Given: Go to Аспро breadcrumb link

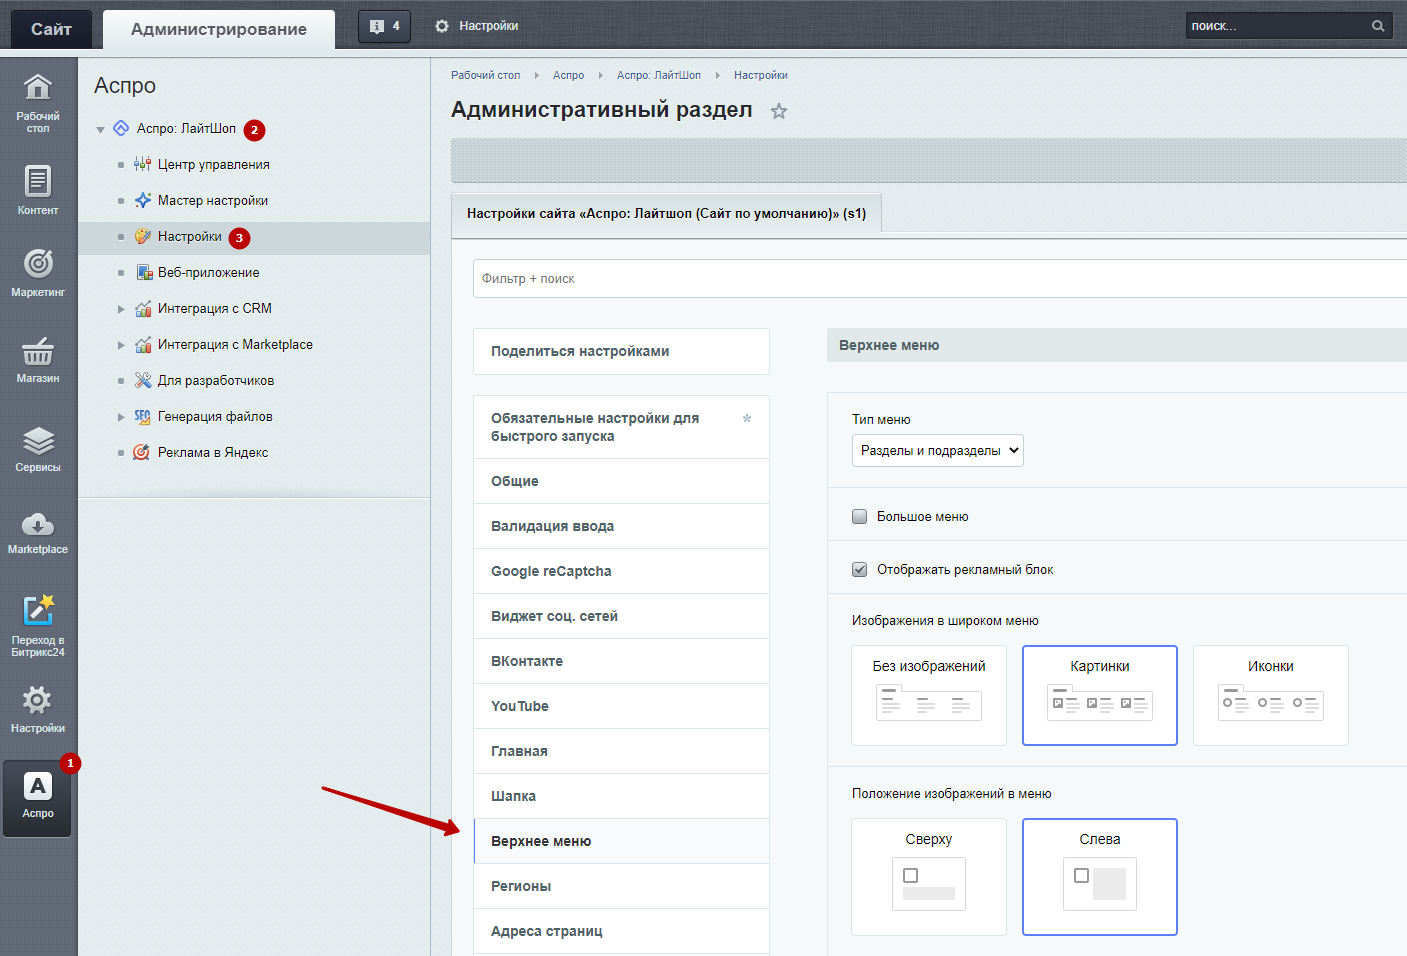Looking at the screenshot, I should [x=568, y=75].
